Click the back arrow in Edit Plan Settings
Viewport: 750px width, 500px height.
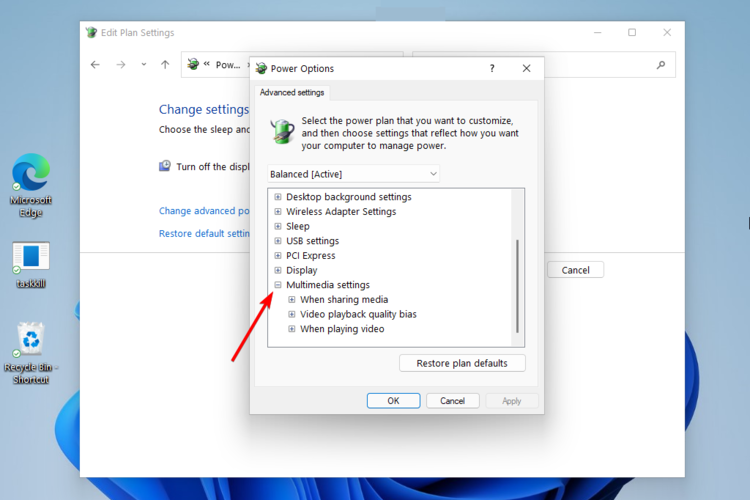[95, 65]
